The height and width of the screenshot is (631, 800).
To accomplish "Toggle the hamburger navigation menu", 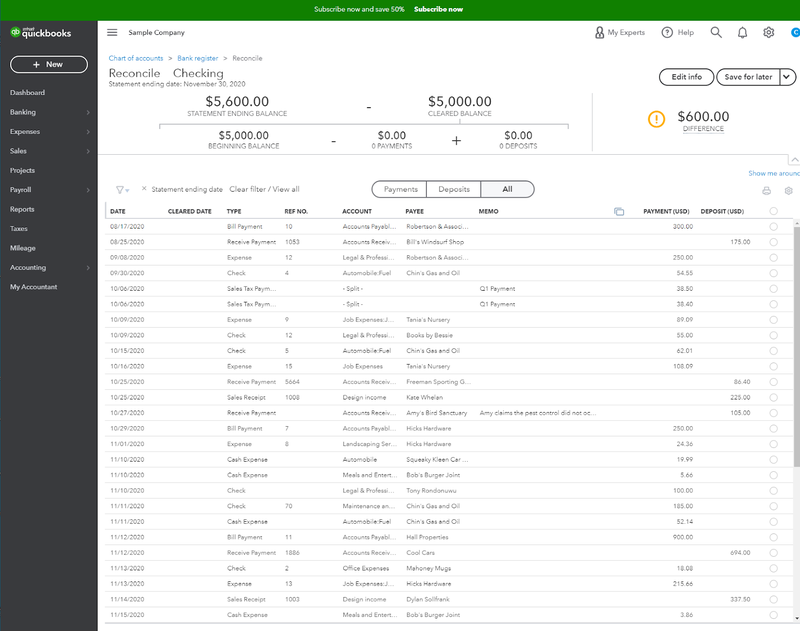I will (112, 32).
